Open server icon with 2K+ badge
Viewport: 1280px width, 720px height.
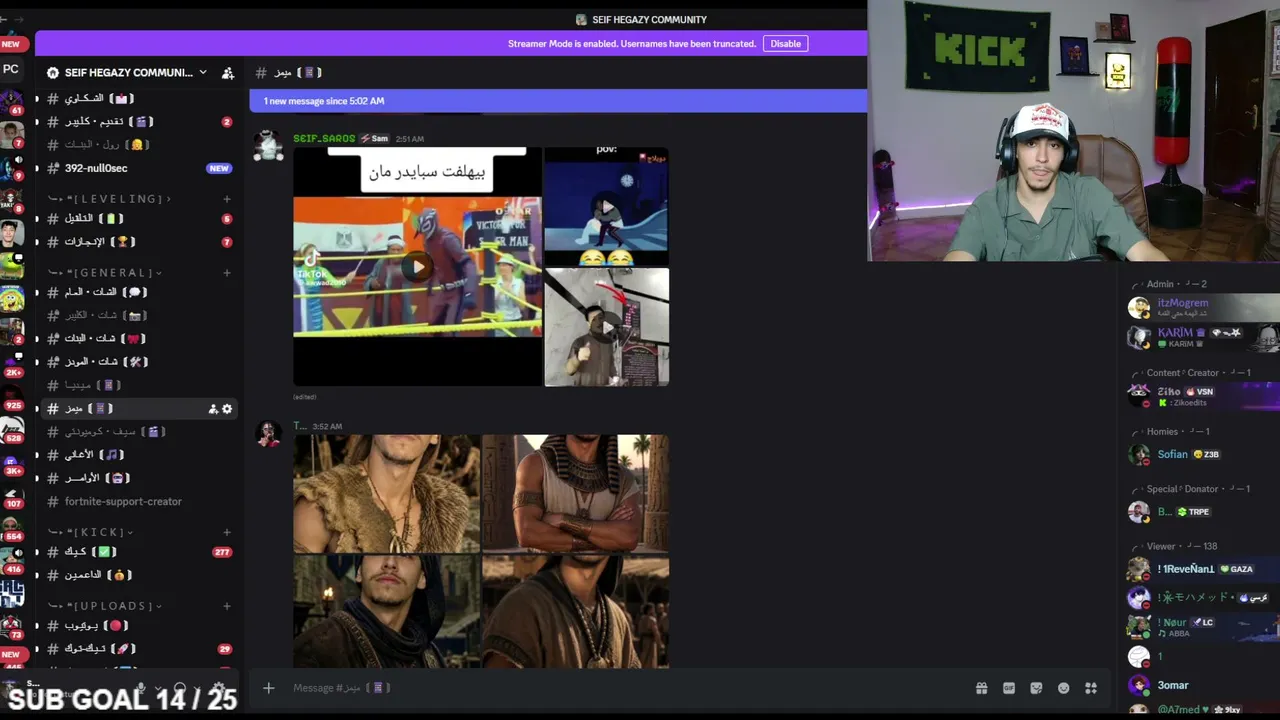11,363
